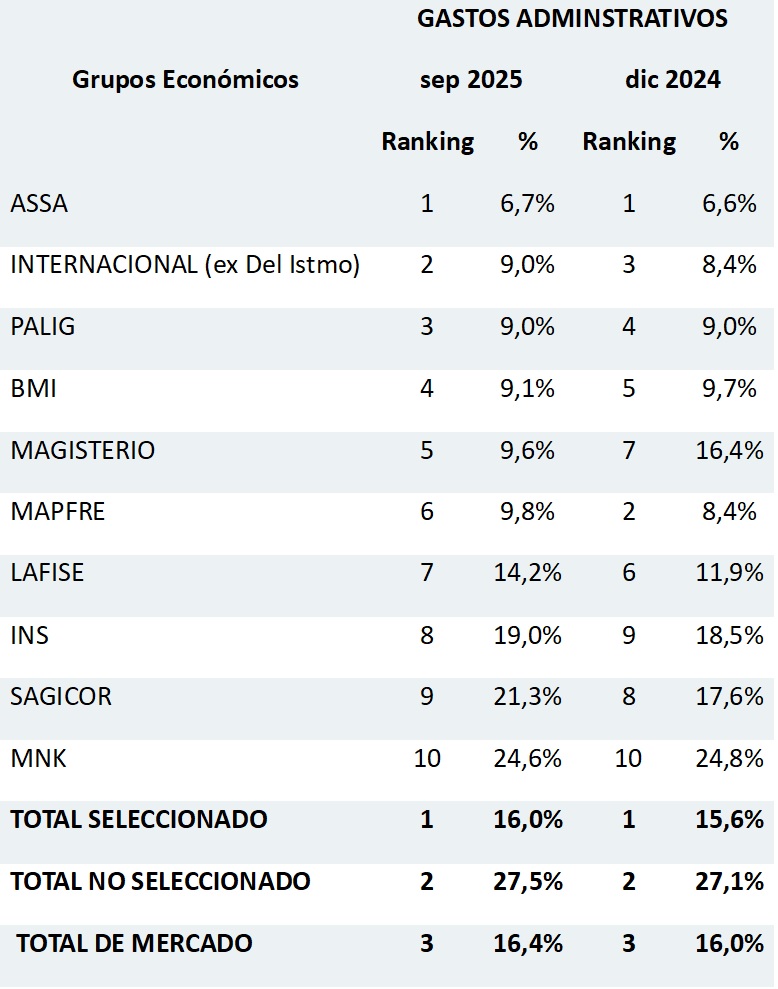Screen dimensions: 778x989
Task: Select the TOTAL DE MERCADO label
Action: [x=134, y=943]
